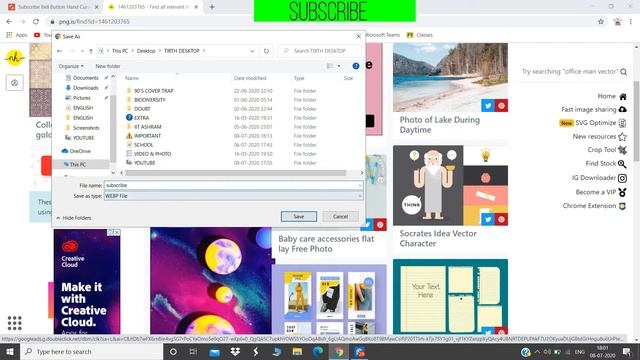This screenshot has width=640, height=360.
Task: Select the SCHOOL folder
Action: (x=143, y=144)
